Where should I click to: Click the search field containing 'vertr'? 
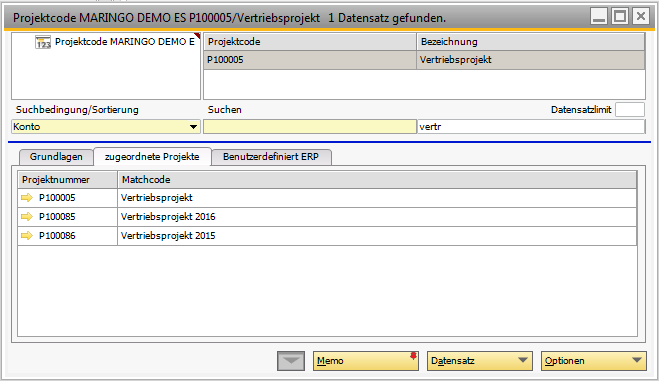531,126
